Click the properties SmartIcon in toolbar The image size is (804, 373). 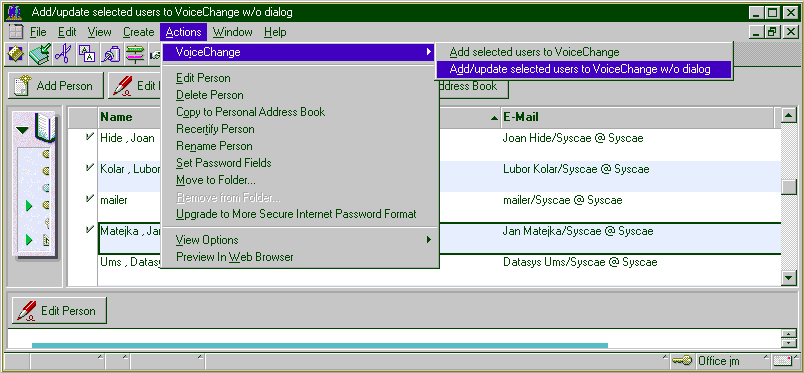(x=16, y=54)
